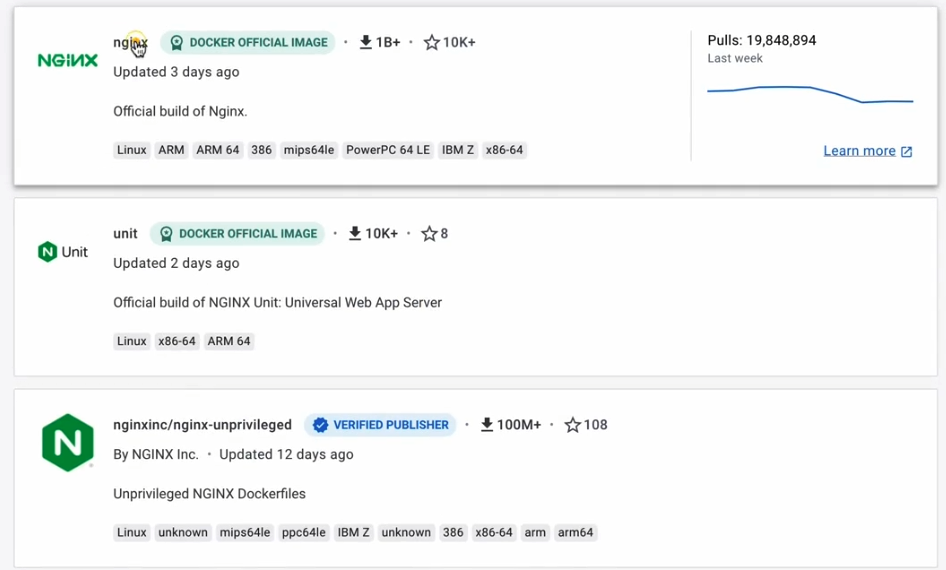Click the green NGINX logo
Image resolution: width=946 pixels, height=570 pixels.
[68, 60]
